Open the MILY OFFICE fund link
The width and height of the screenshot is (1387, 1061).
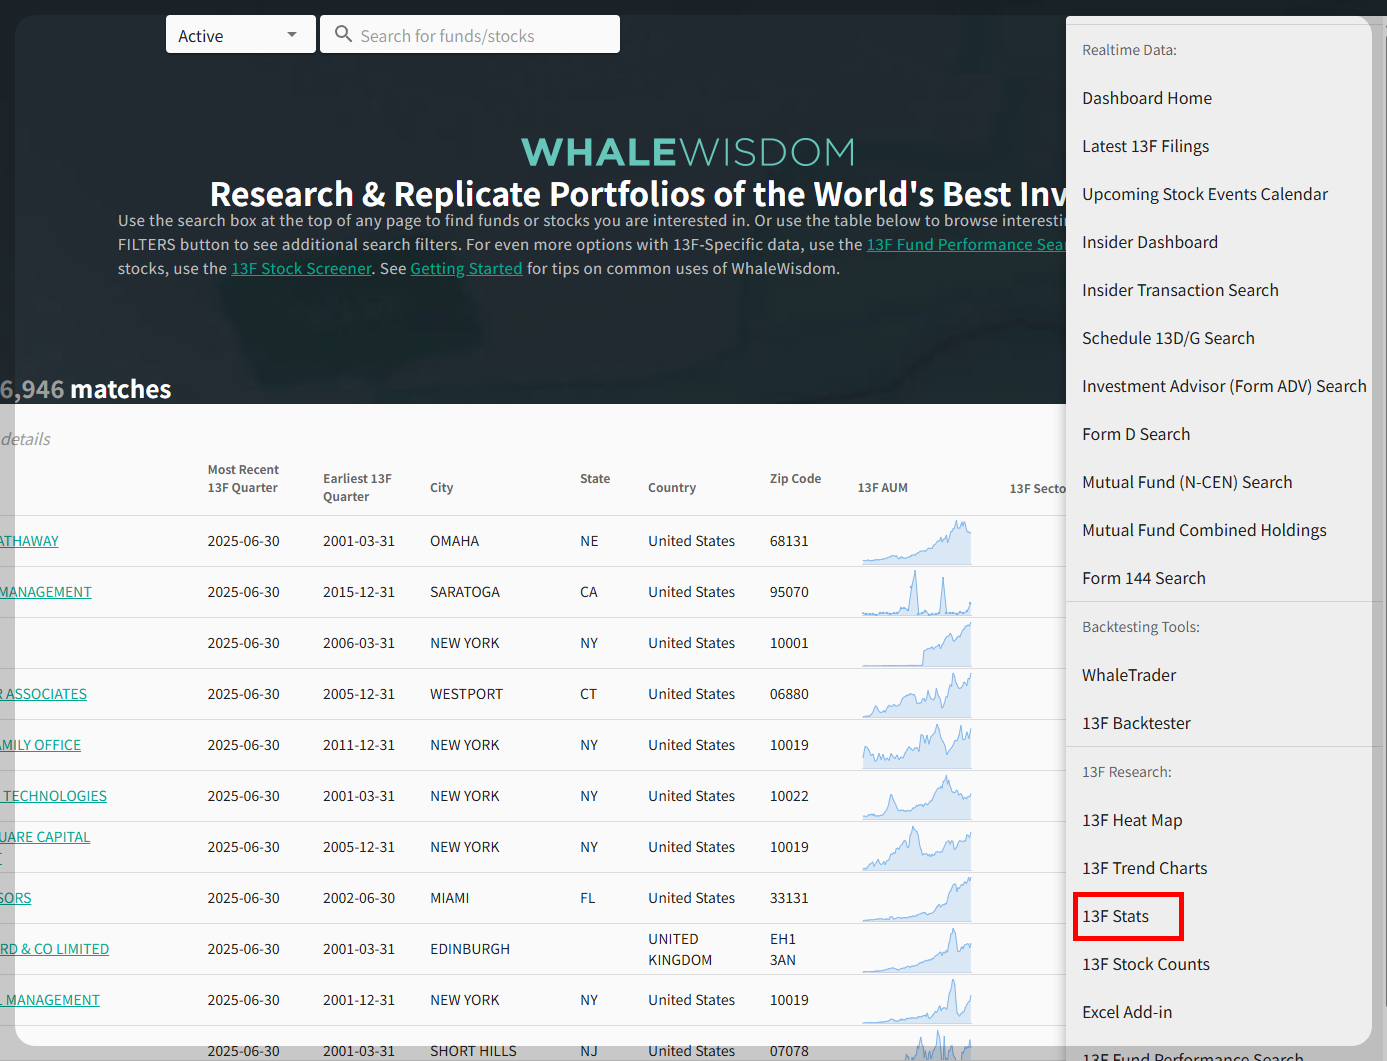(x=40, y=745)
